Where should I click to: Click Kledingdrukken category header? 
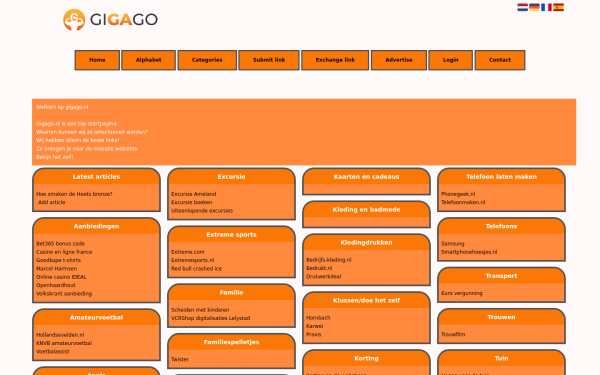click(366, 243)
